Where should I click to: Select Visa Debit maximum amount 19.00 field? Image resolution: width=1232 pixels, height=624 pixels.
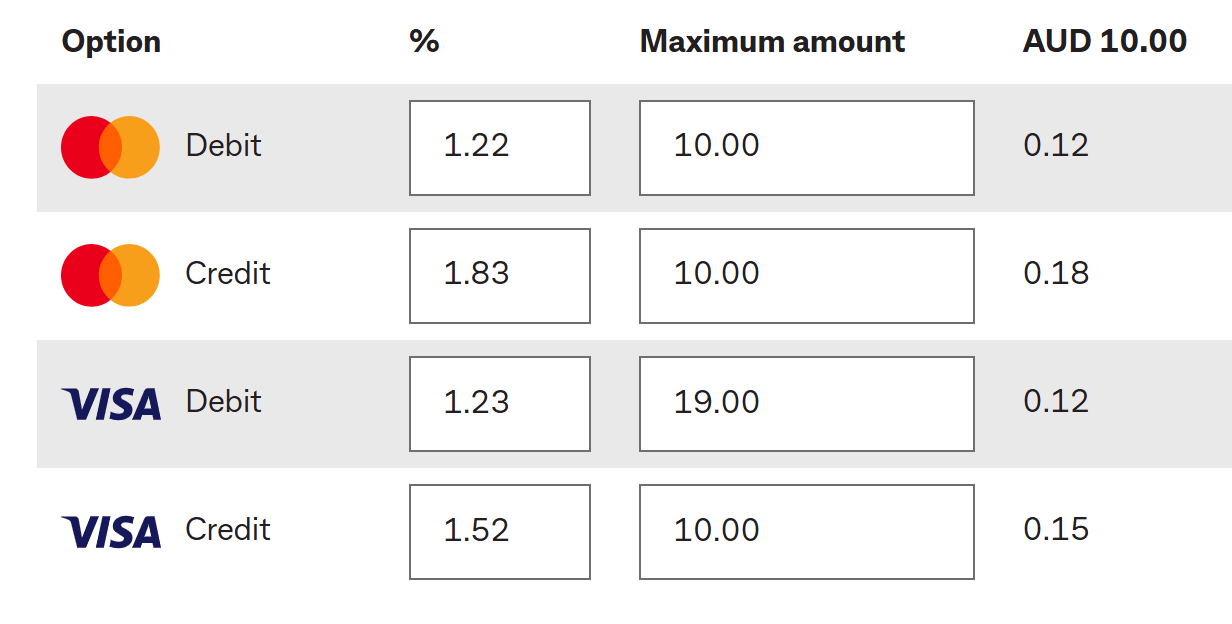806,403
